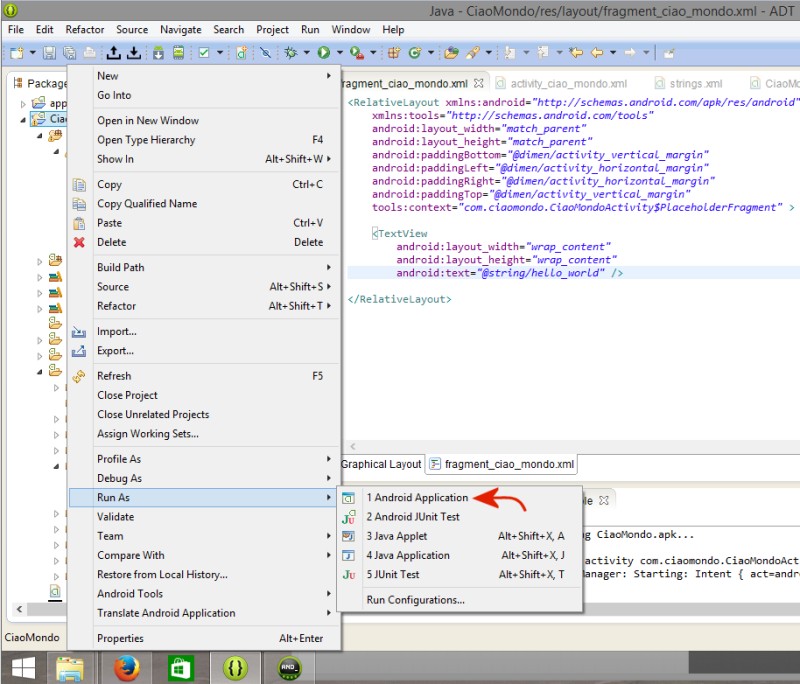Open the Window menu
This screenshot has height=684, width=800.
point(351,30)
